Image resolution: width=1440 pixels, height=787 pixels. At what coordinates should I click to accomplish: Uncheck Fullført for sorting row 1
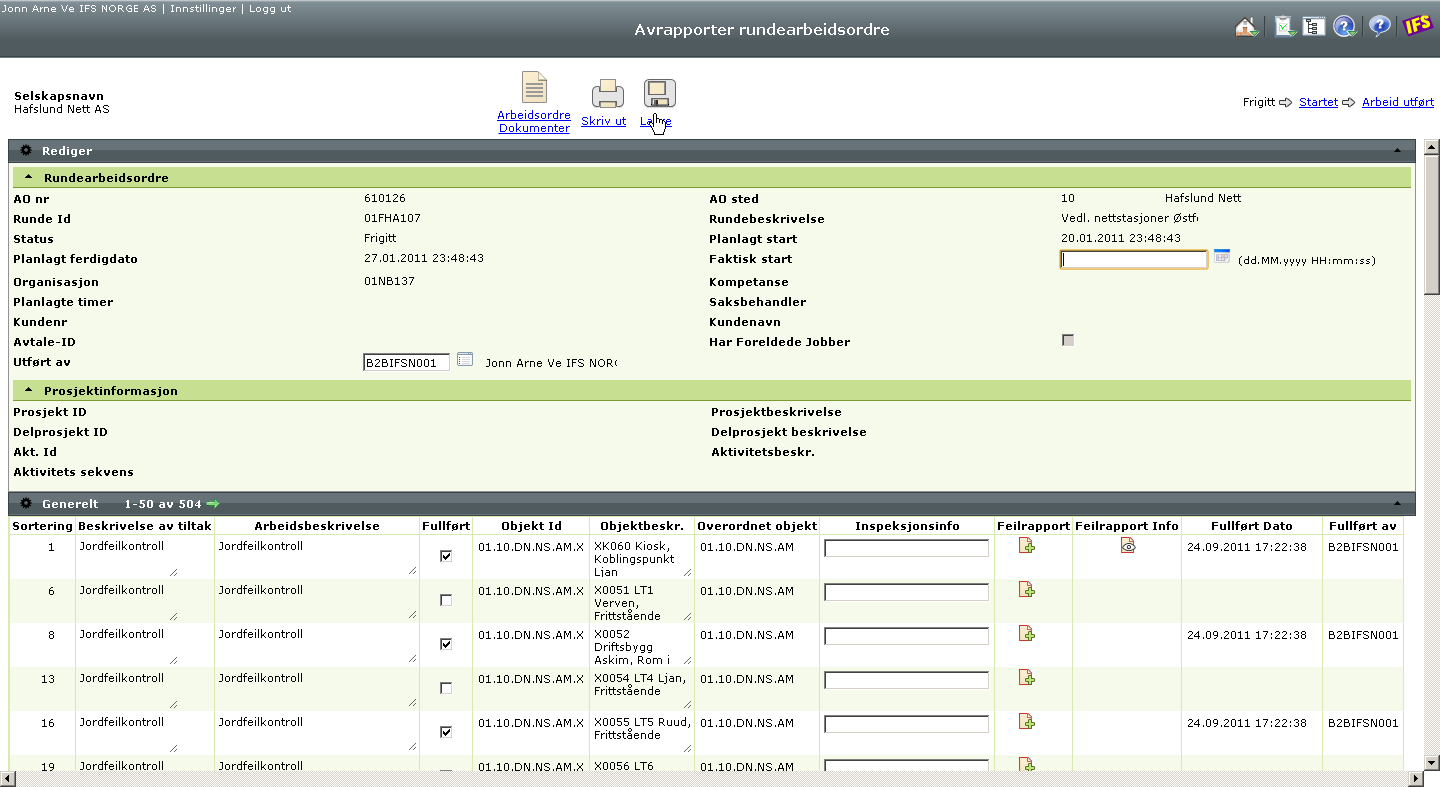click(x=446, y=556)
